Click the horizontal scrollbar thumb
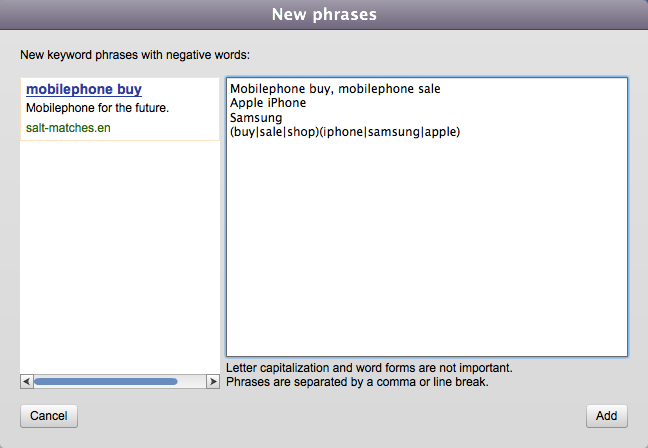Image resolution: width=648 pixels, height=448 pixels. 106,381
